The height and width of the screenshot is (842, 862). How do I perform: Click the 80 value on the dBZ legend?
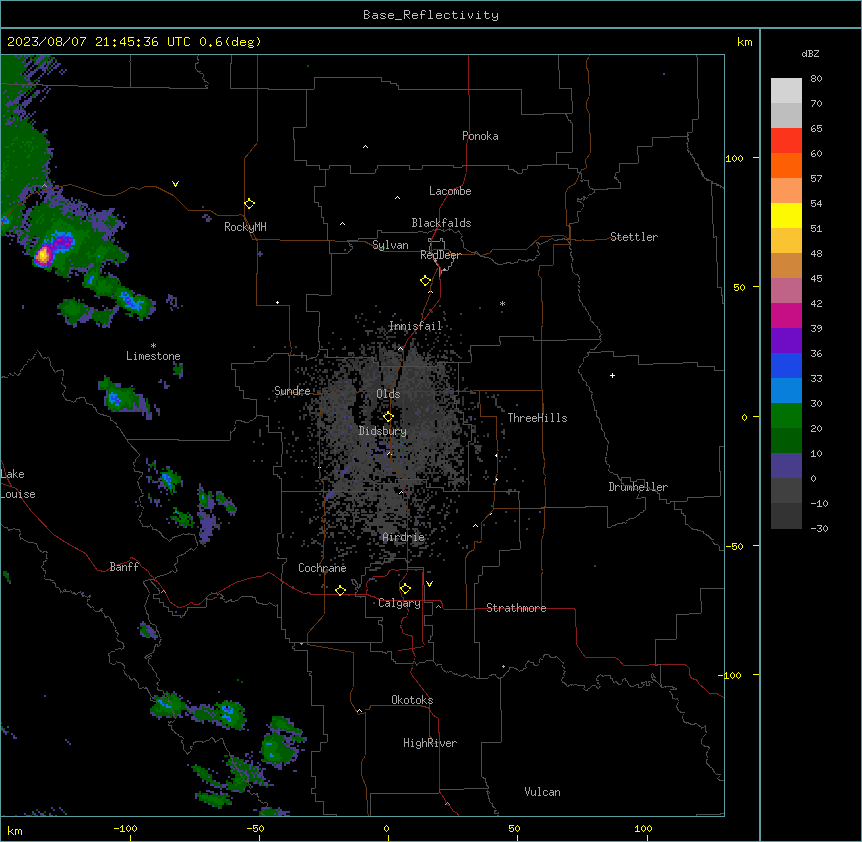click(x=816, y=79)
